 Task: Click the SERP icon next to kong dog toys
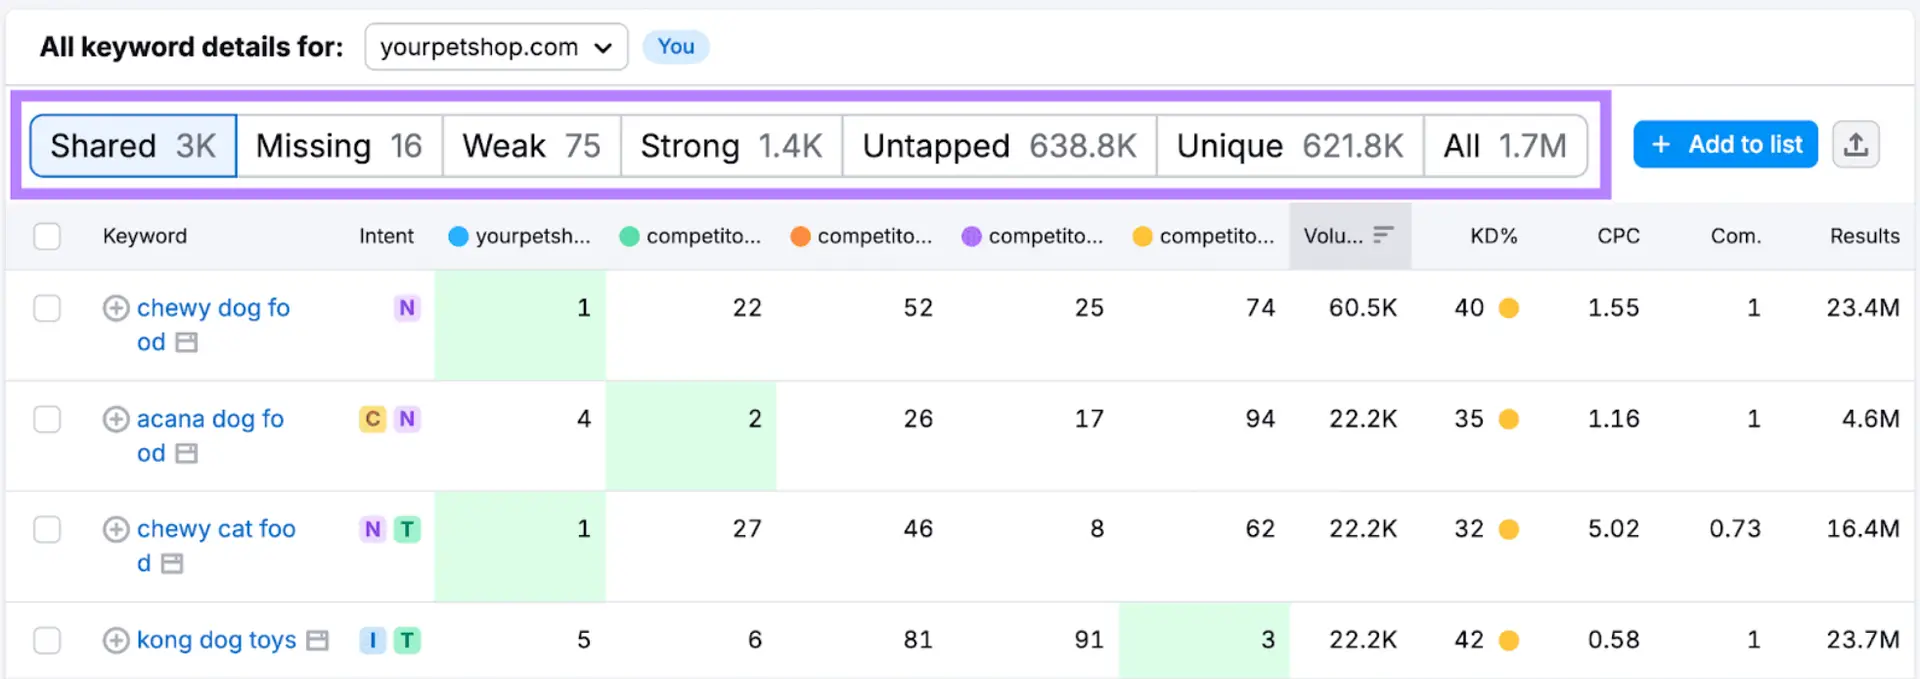[x=316, y=640]
